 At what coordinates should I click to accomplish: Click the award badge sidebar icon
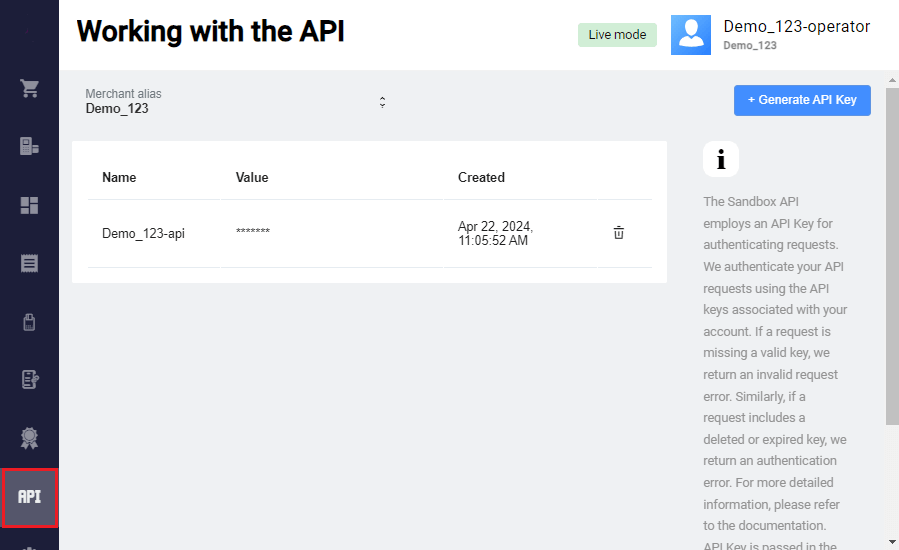[29, 438]
